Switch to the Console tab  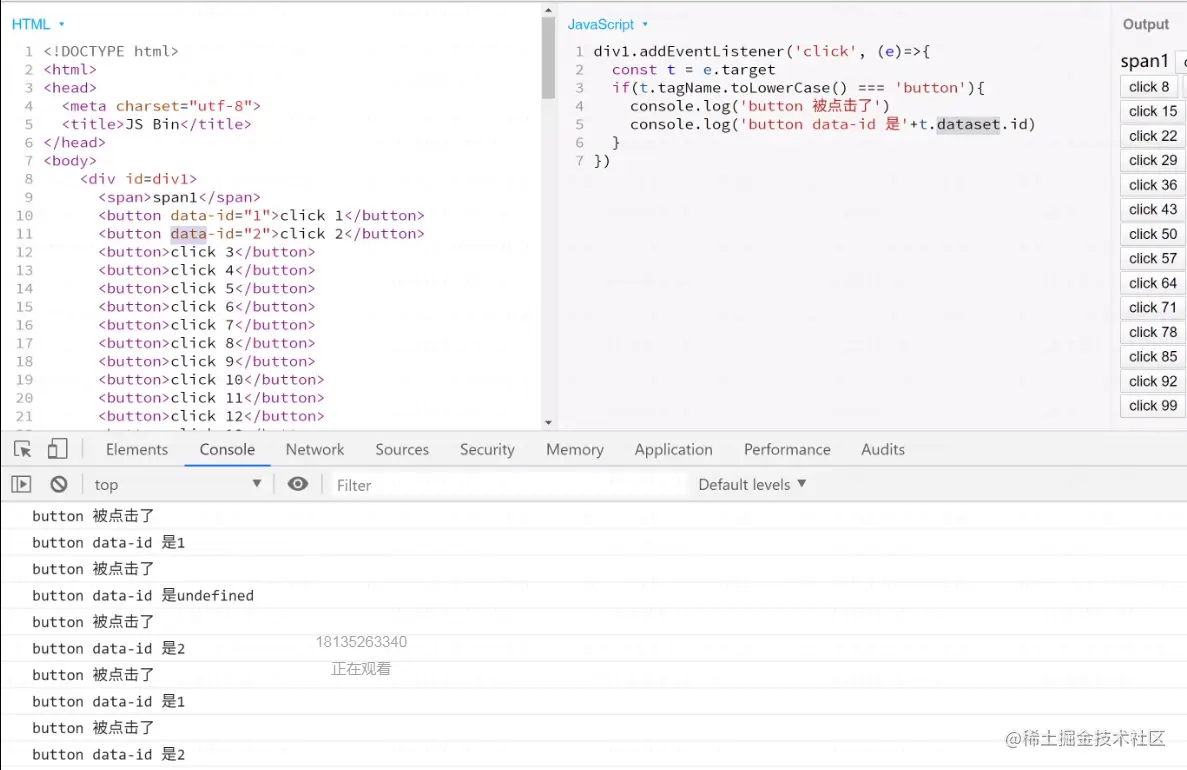227,449
